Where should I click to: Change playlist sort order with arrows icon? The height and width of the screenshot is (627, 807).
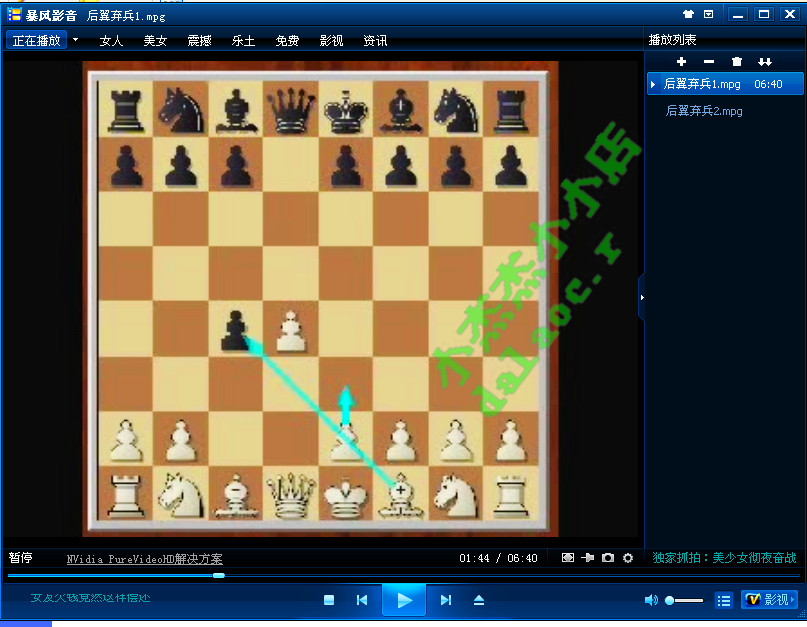click(764, 62)
